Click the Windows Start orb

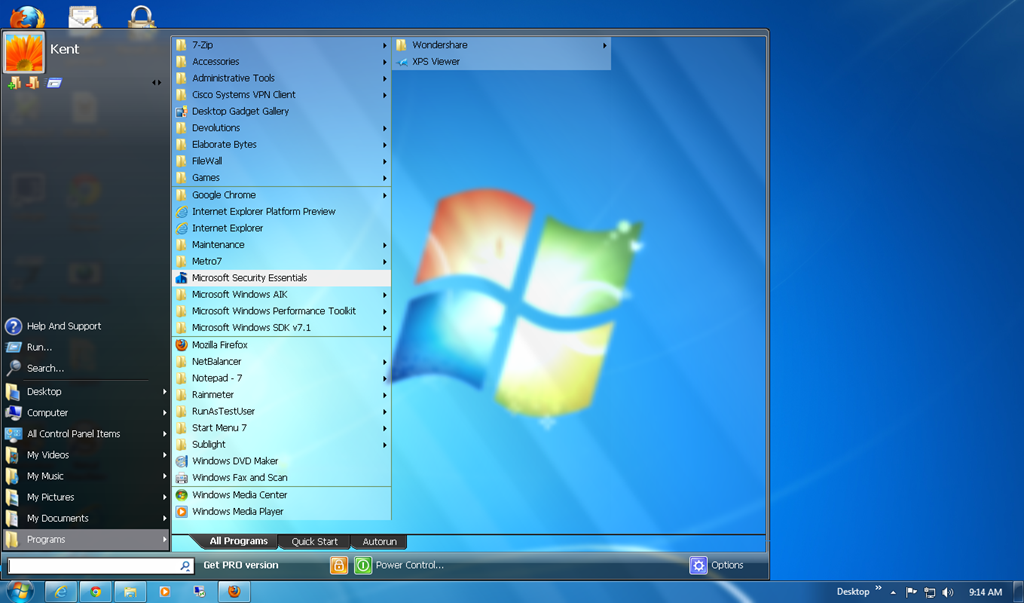pos(20,592)
